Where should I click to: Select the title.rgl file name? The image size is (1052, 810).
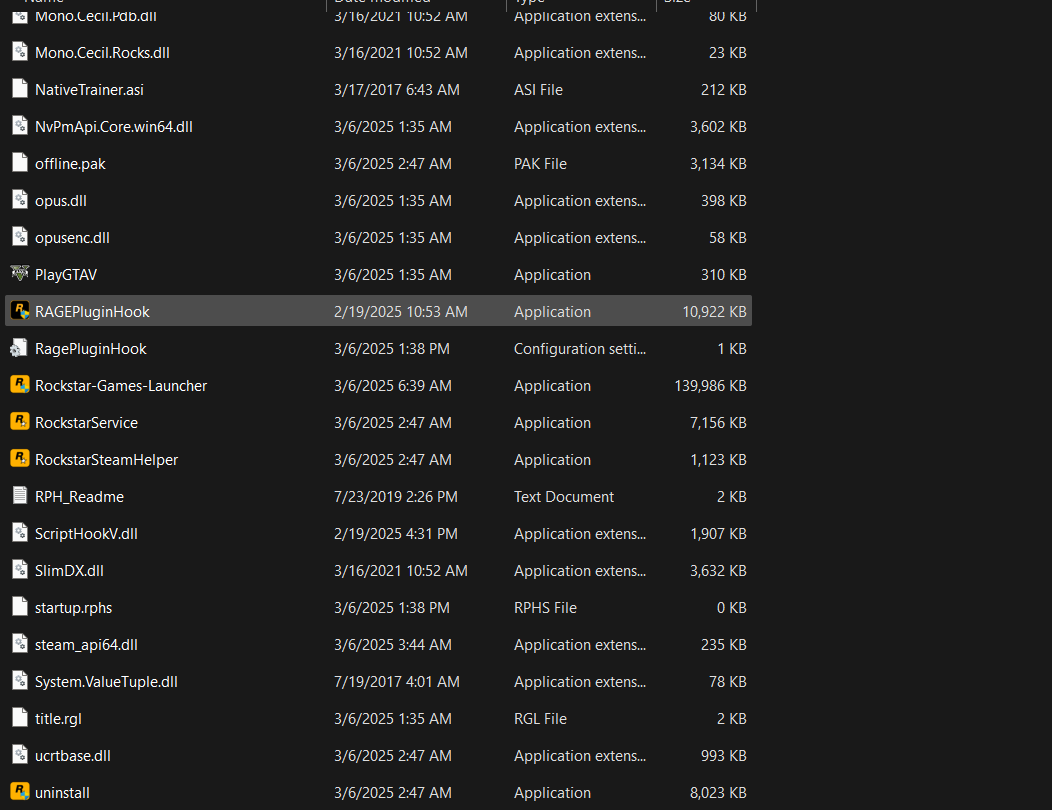pos(58,719)
